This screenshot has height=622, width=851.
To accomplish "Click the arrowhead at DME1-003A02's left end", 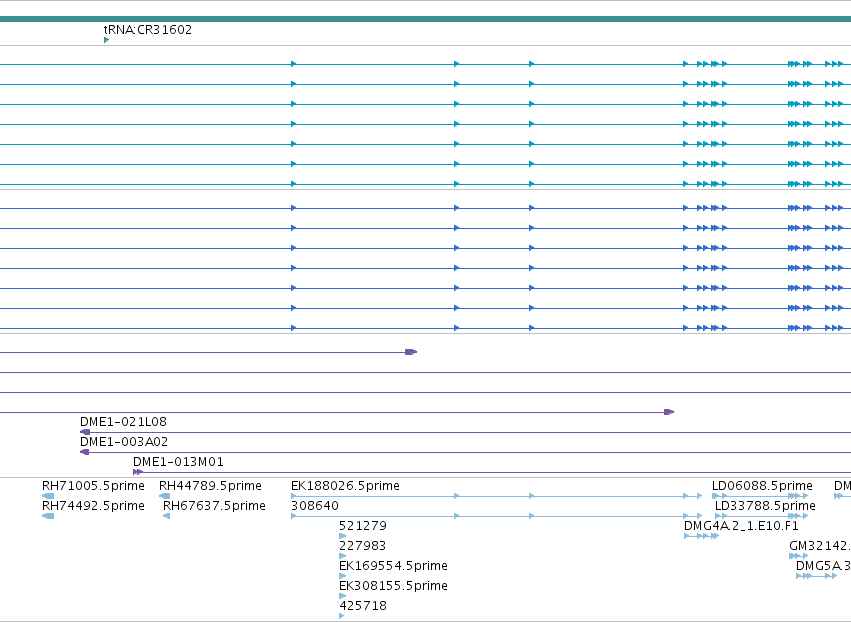I will (x=85, y=452).
